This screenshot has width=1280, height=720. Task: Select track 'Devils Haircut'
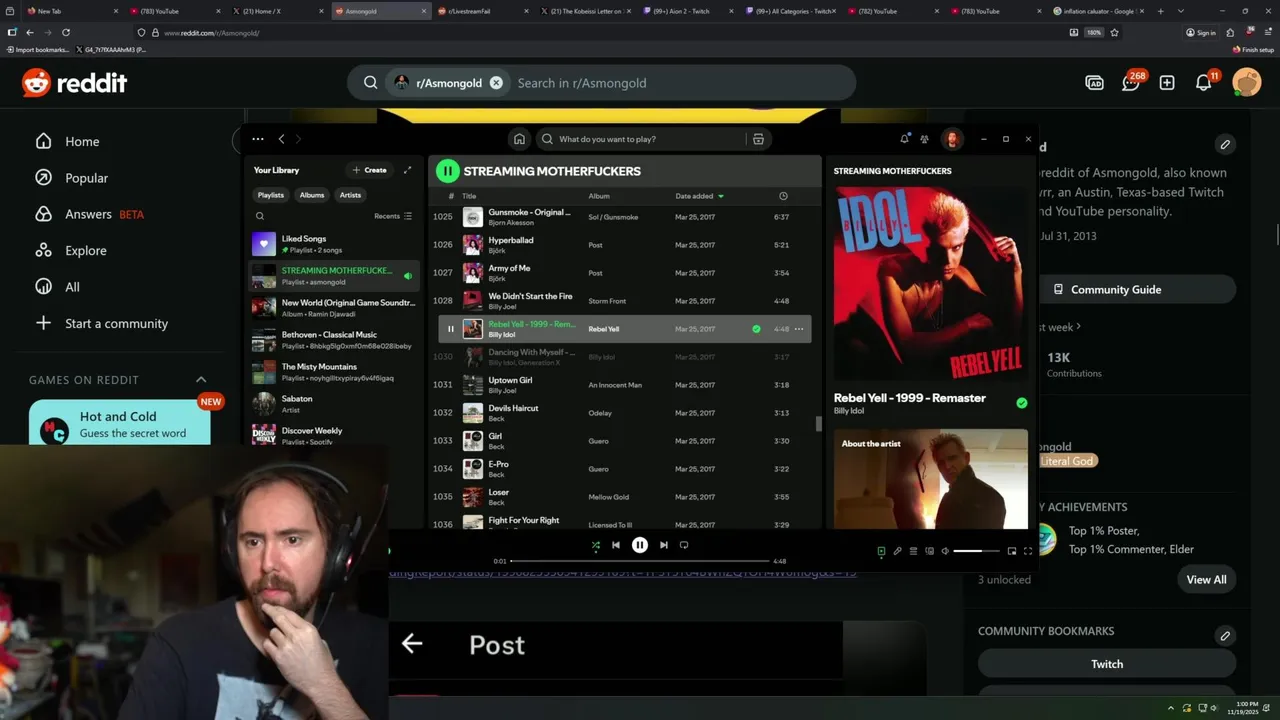pyautogui.click(x=625, y=413)
